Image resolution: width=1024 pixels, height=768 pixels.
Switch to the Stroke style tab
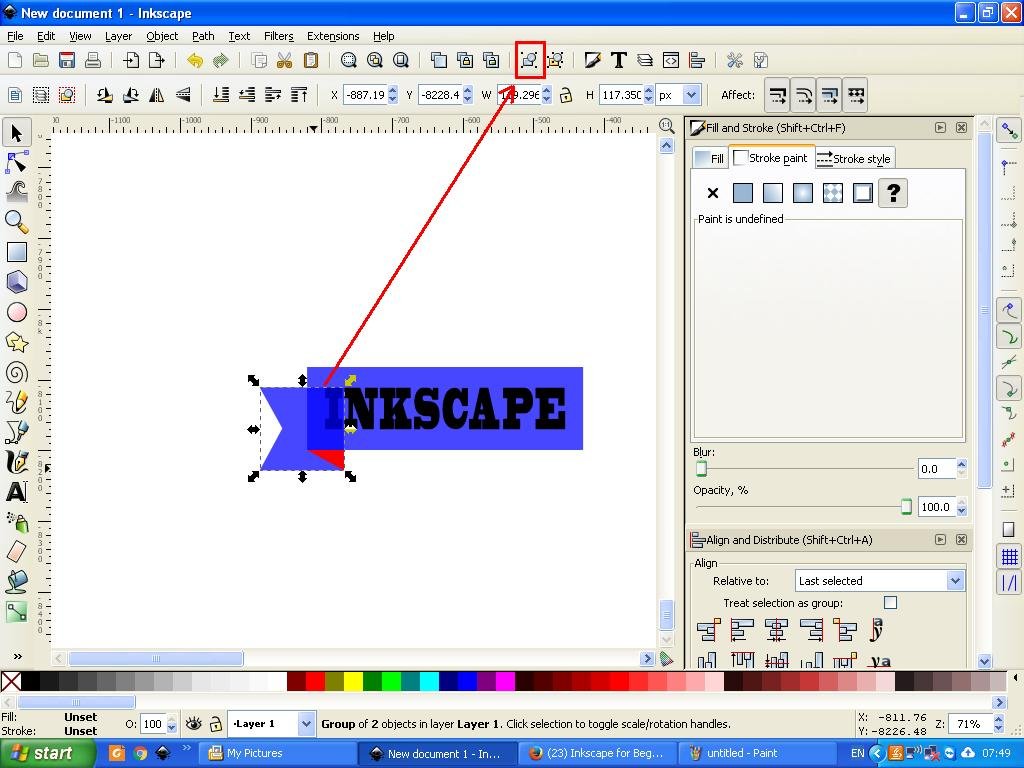tap(854, 159)
